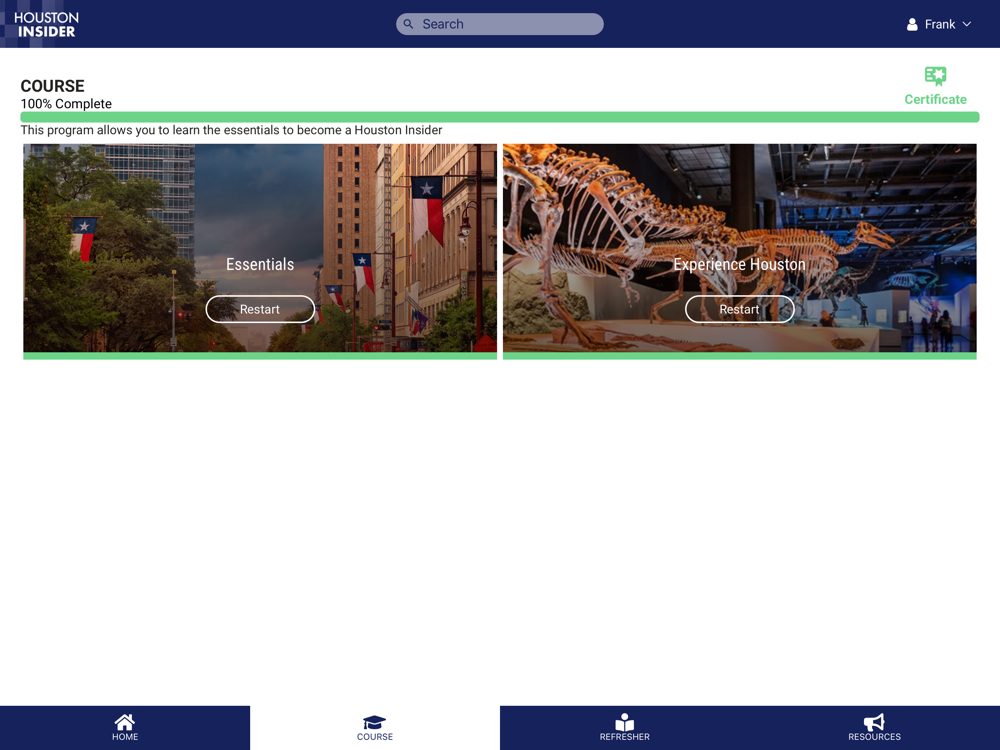Click the "100% Complete" status text
The width and height of the screenshot is (1000, 750).
pyautogui.click(x=66, y=104)
